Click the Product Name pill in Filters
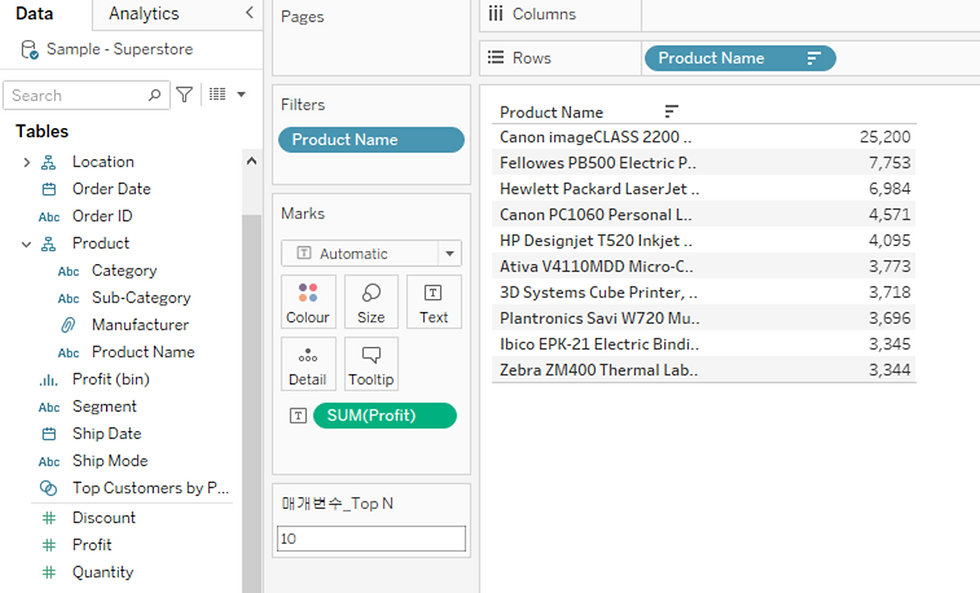 click(x=371, y=139)
